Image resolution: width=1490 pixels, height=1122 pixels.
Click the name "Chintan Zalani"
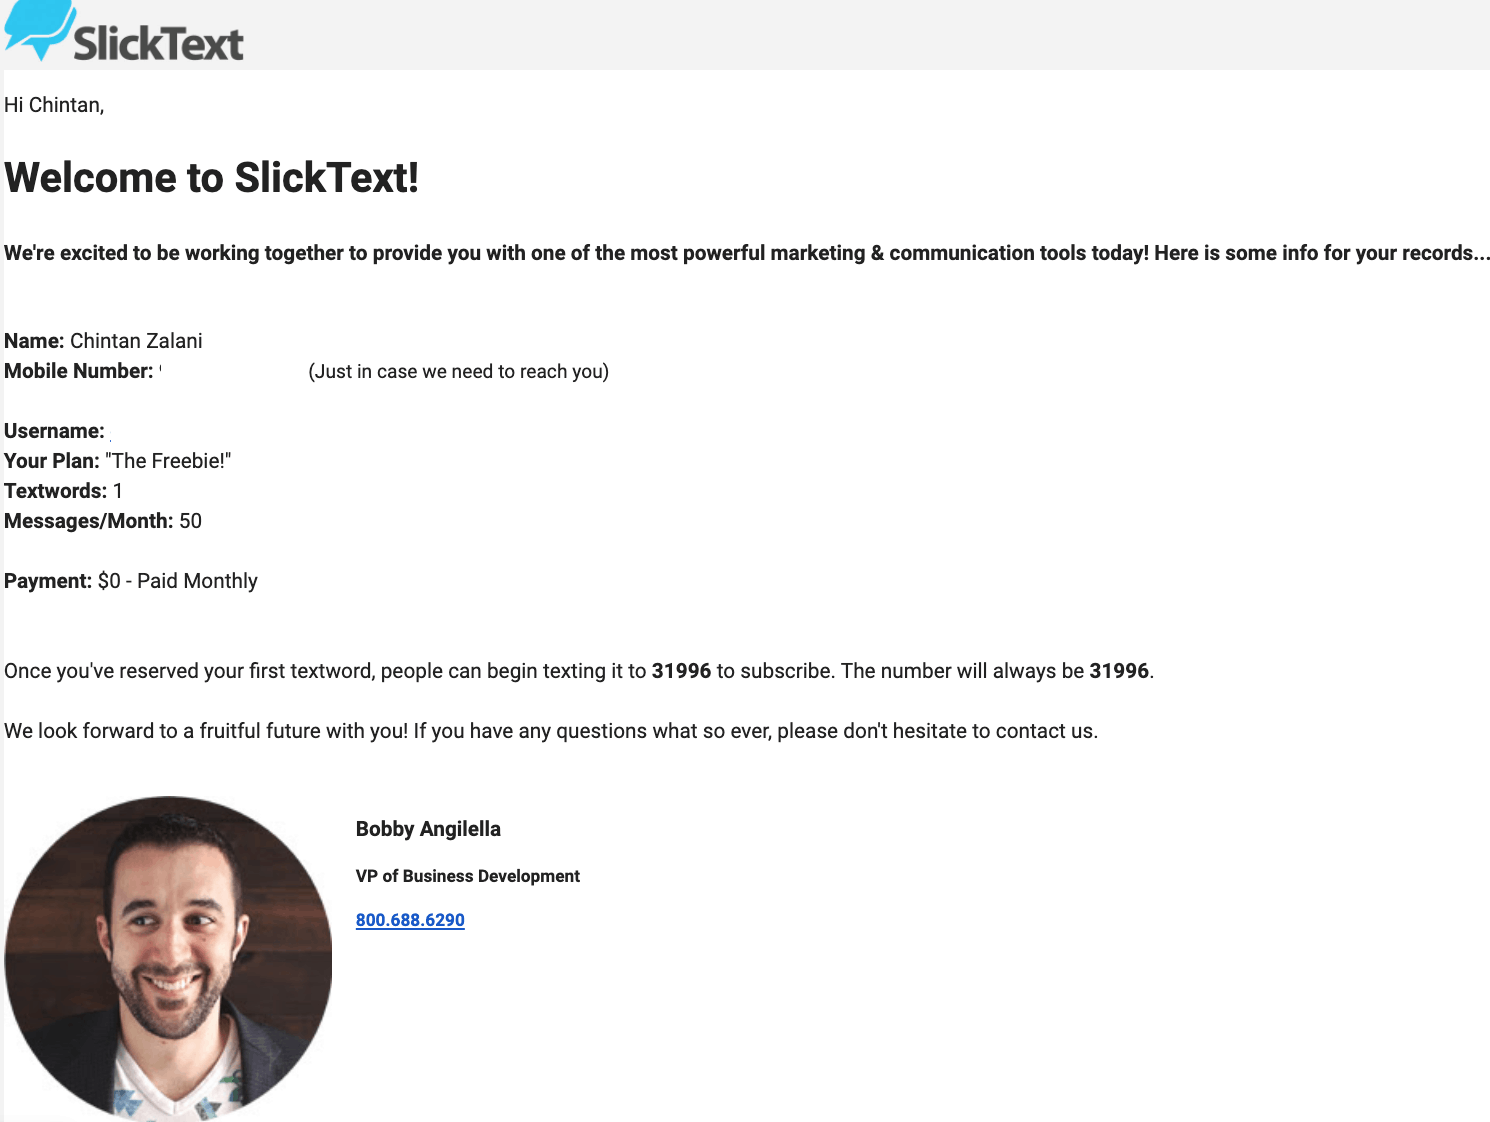tap(136, 341)
